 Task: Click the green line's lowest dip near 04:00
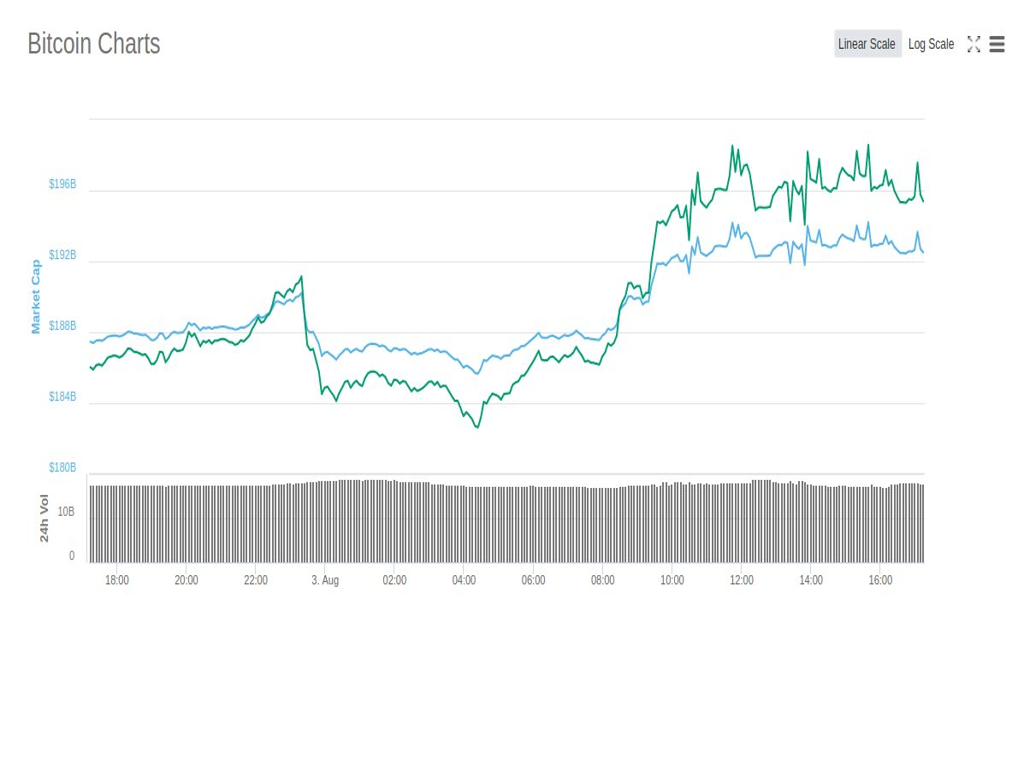coord(477,427)
